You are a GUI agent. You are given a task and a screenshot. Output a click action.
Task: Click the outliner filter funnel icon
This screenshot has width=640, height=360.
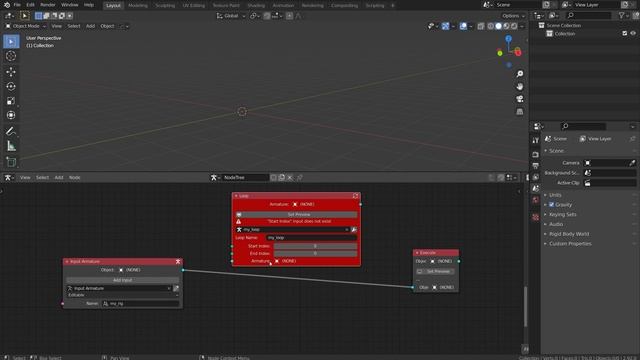click(622, 16)
